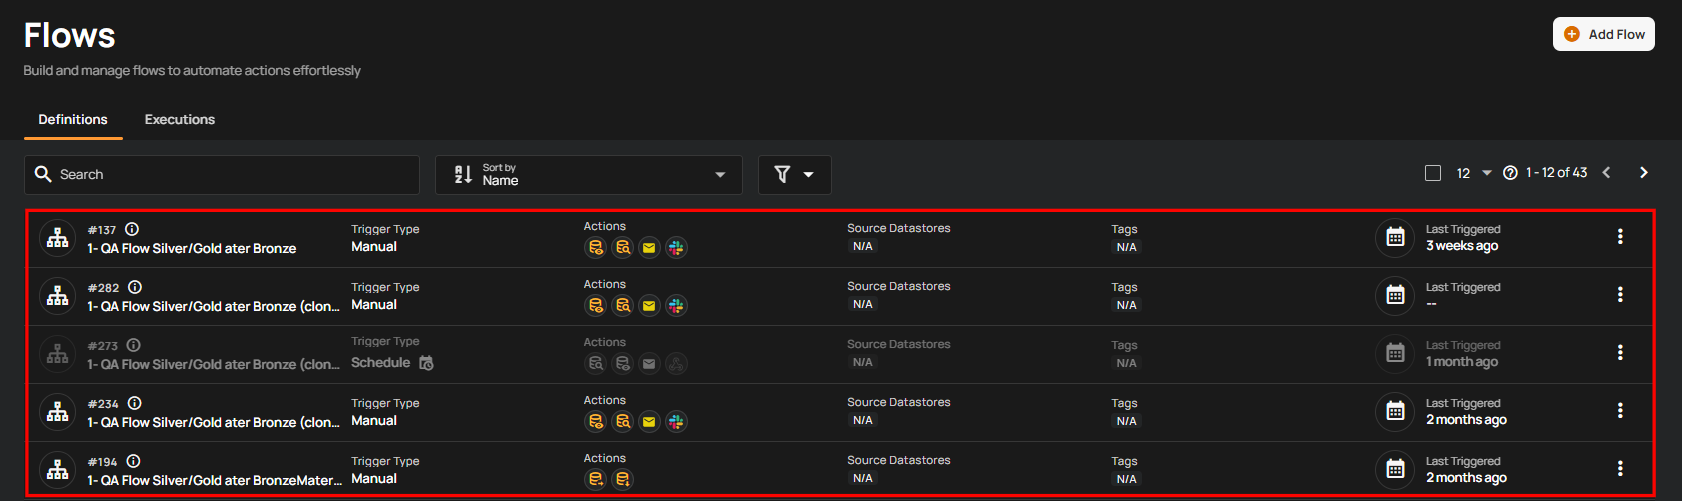The image size is (1682, 501).
Task: Expand the filter funnel dropdown
Action: pos(794,175)
